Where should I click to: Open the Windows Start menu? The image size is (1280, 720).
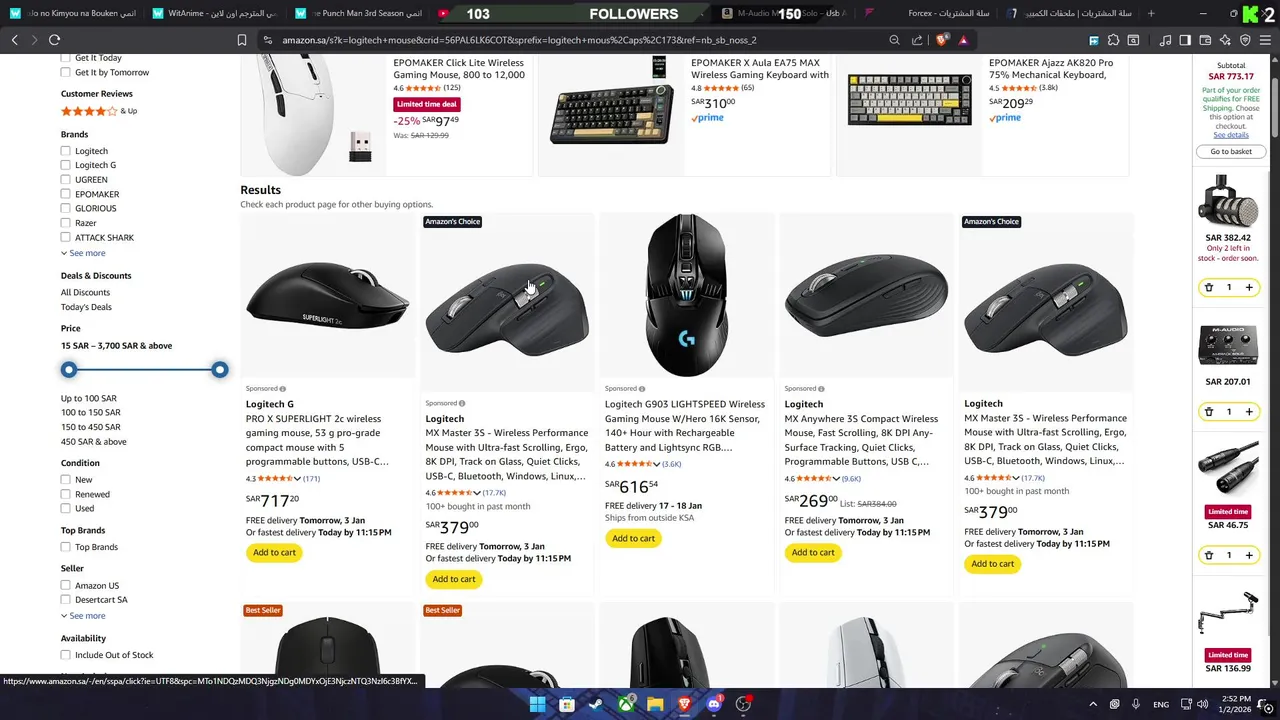coord(537,704)
